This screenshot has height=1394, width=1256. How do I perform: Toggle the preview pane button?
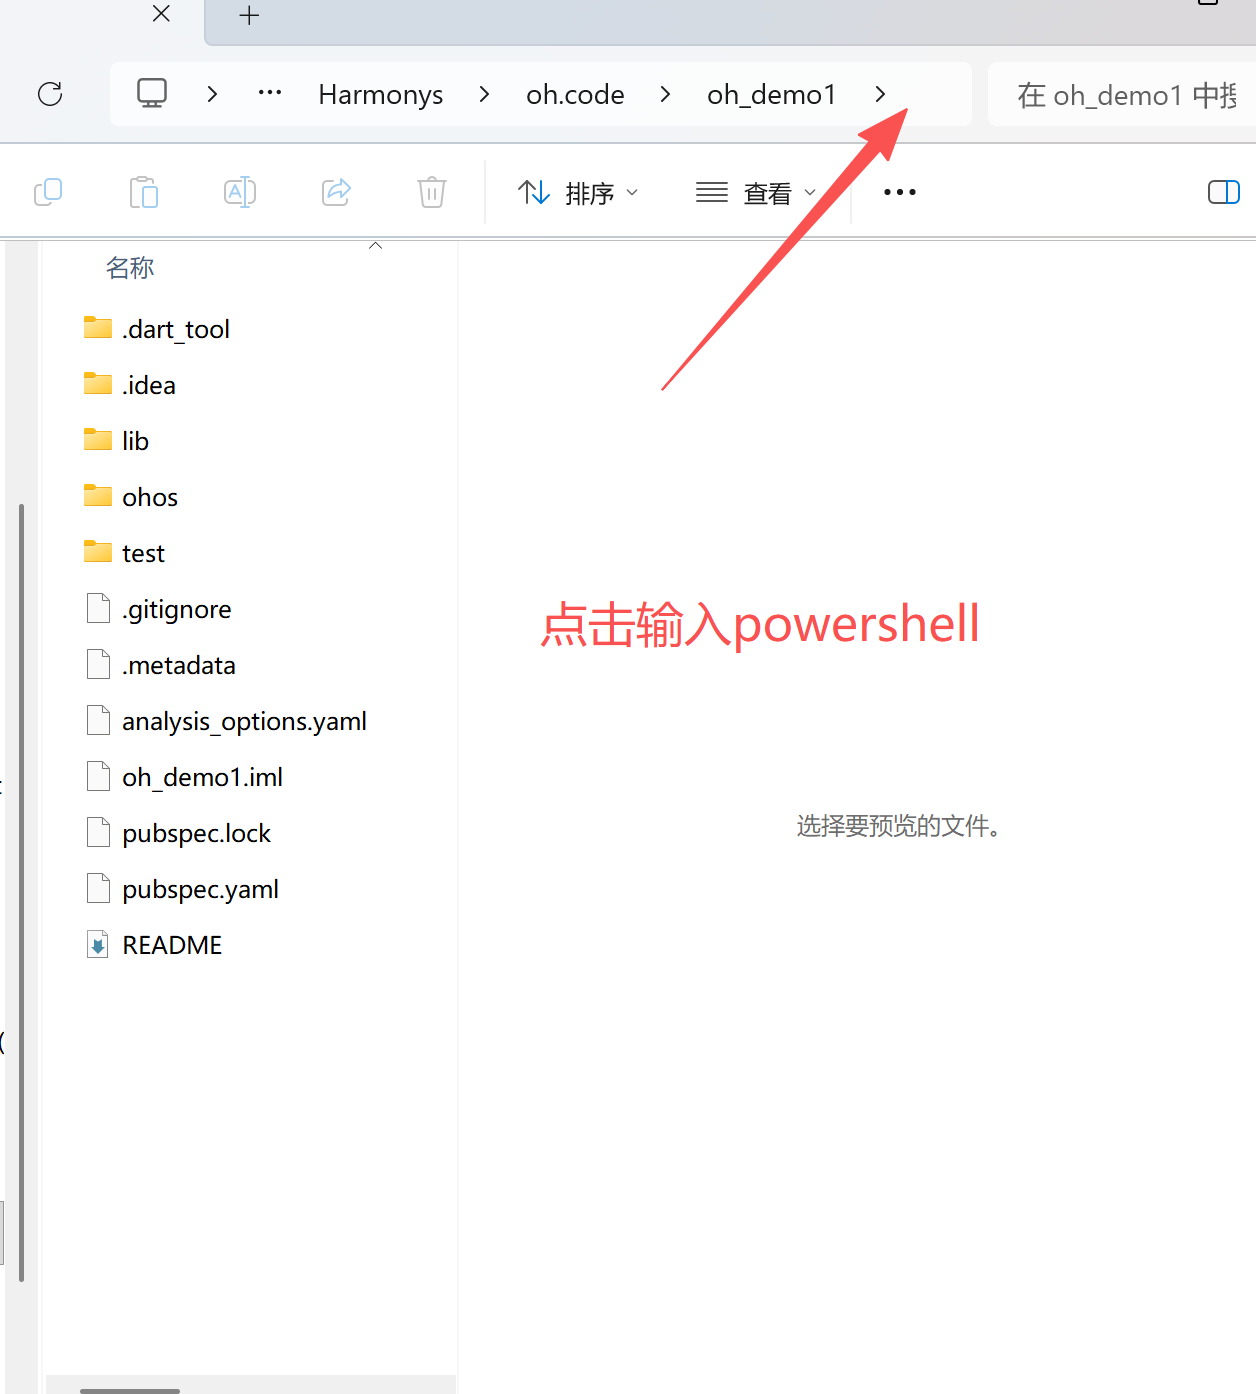coord(1224,192)
